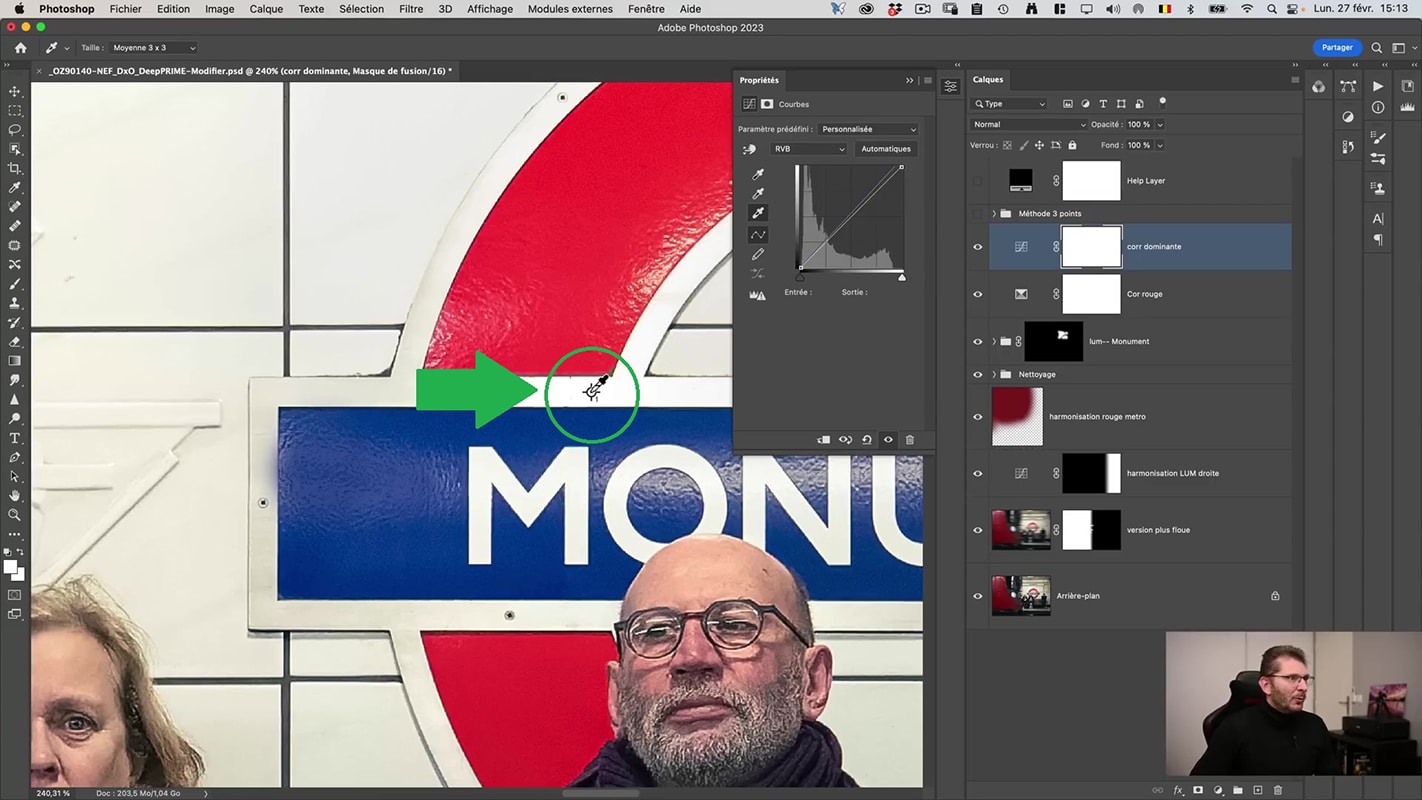Create a new group in Layers panel

coord(1238,790)
